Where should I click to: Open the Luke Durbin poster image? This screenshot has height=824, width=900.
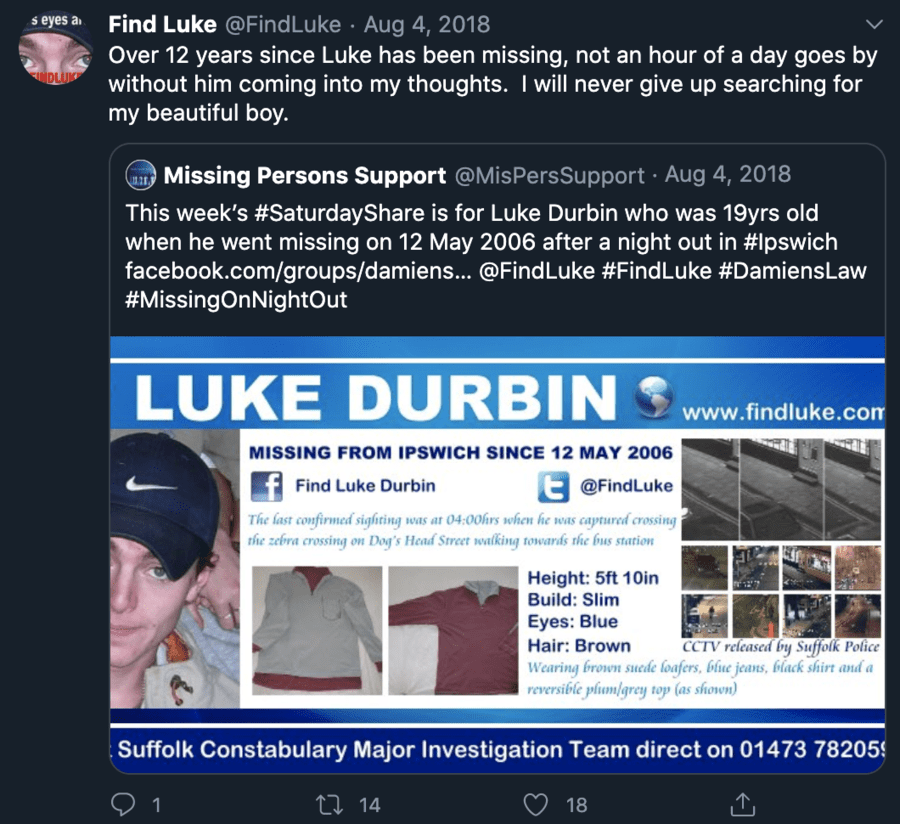coord(497,554)
